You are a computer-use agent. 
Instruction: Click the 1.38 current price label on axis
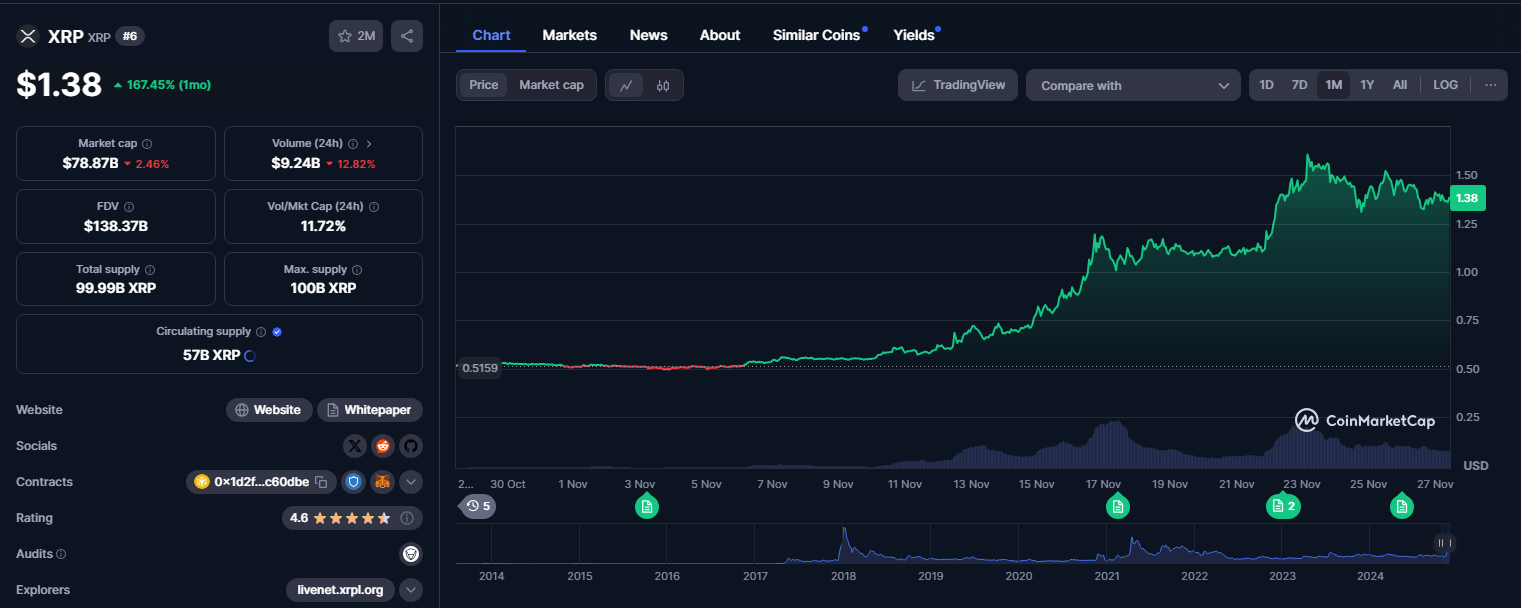[1467, 198]
